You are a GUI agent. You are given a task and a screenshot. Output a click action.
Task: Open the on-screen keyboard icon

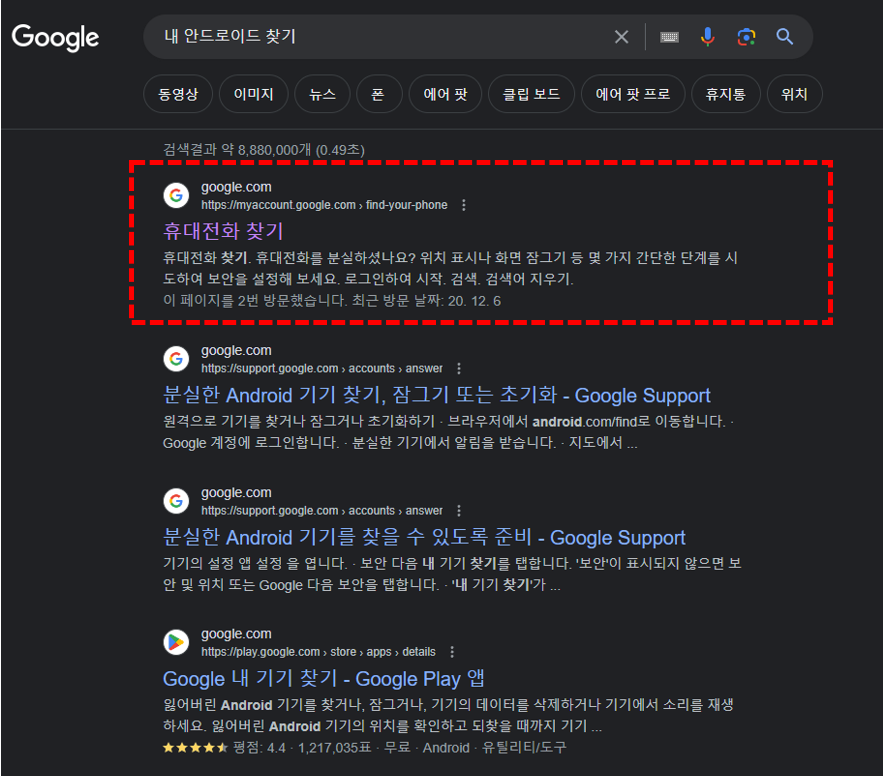coord(669,37)
